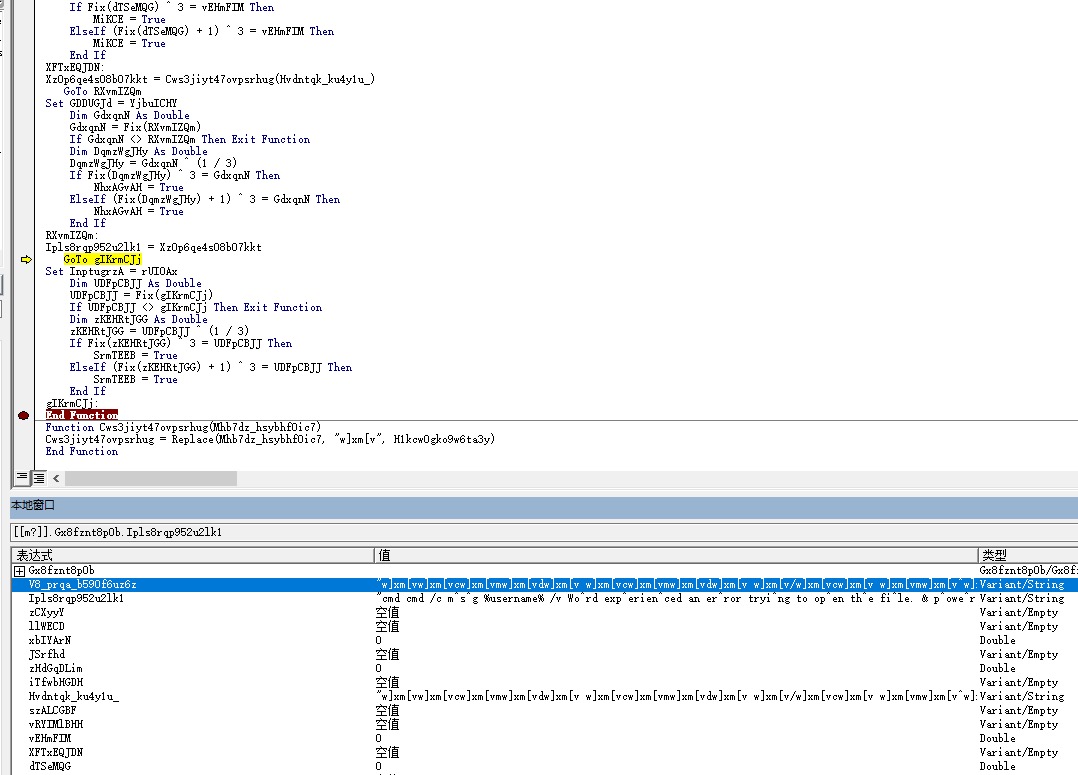Screen dimensions: 1078x775
Task: Click the call stack path field
Action: point(544,532)
